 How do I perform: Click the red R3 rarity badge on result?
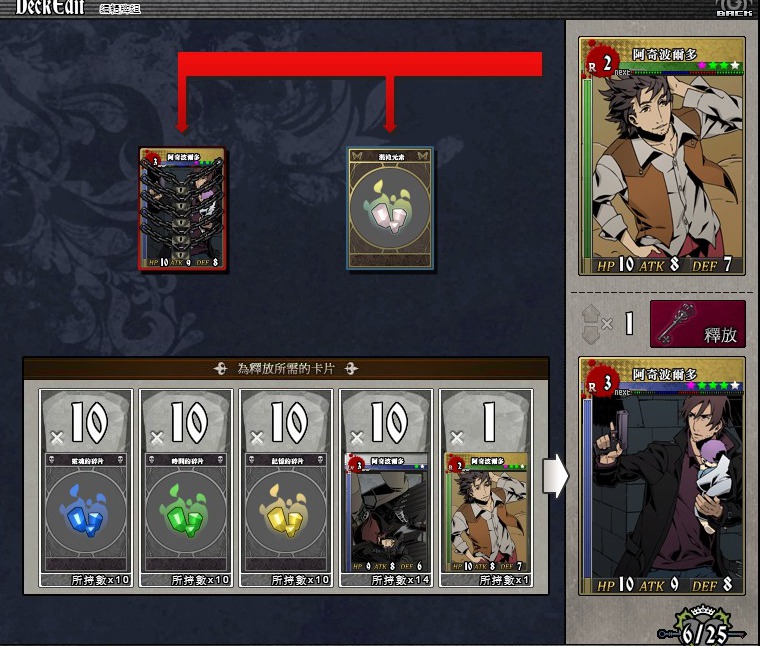tap(602, 383)
